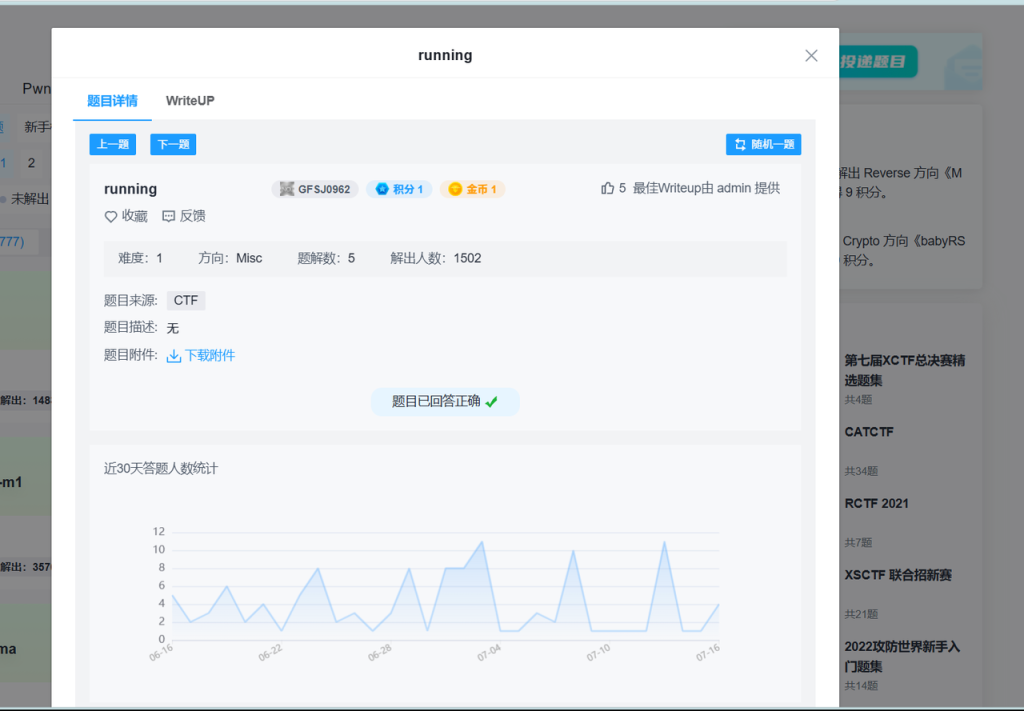
Task: Open the RCTF 2021 collection
Action: pos(877,504)
